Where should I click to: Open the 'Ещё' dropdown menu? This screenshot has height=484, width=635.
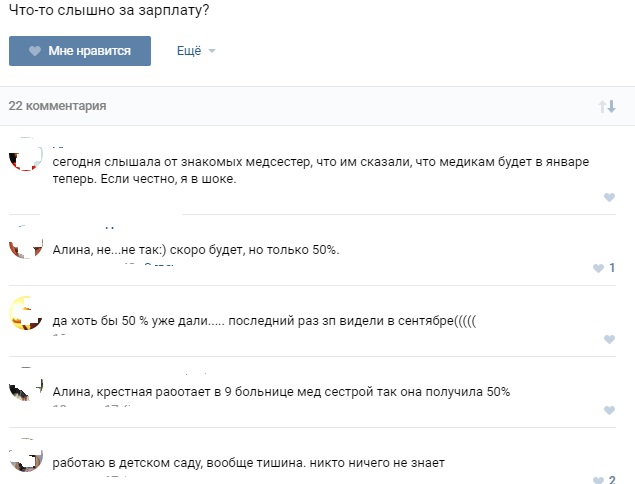coord(196,51)
